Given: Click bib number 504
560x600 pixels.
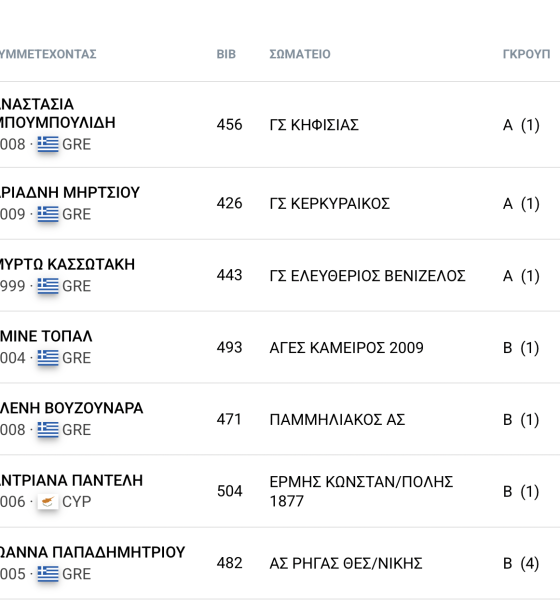Looking at the screenshot, I should click(229, 491).
